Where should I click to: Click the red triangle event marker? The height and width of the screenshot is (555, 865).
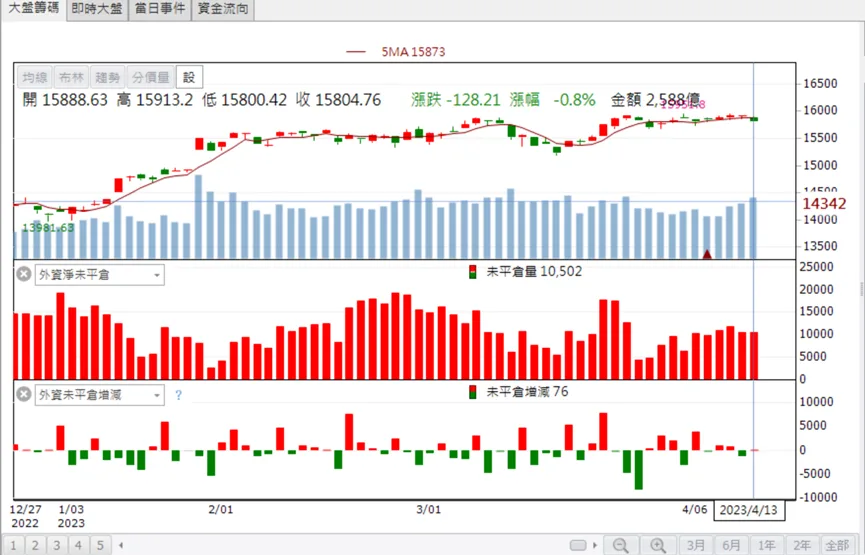[707, 254]
